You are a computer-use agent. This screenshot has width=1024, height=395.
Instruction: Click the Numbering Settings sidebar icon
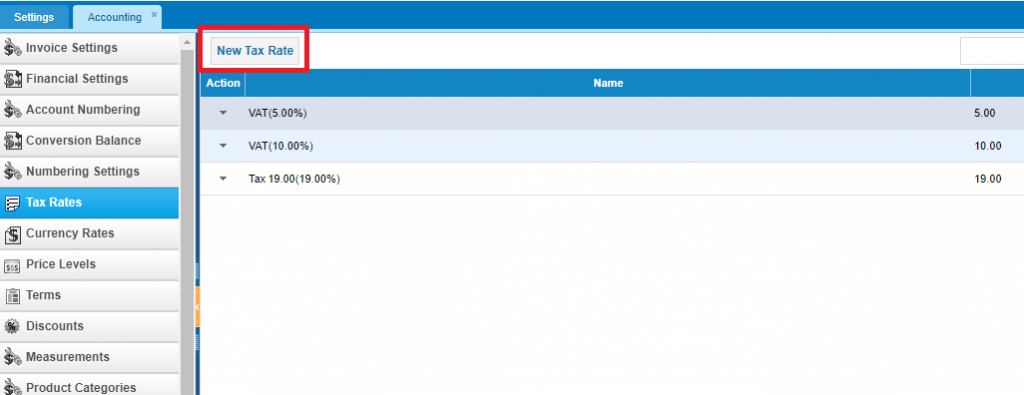tap(12, 172)
